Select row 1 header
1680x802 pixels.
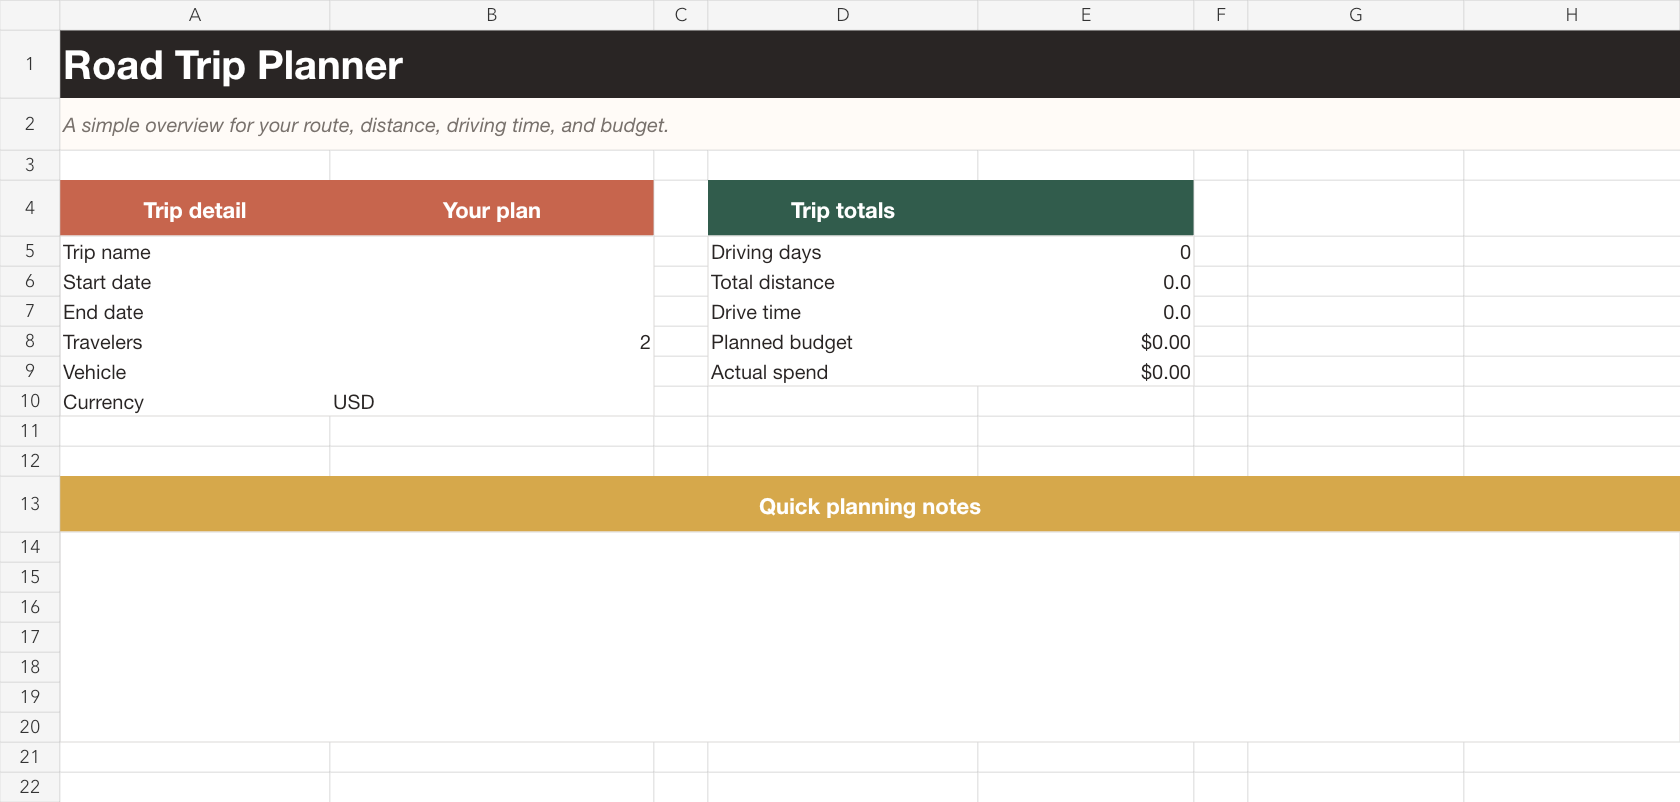click(x=30, y=64)
